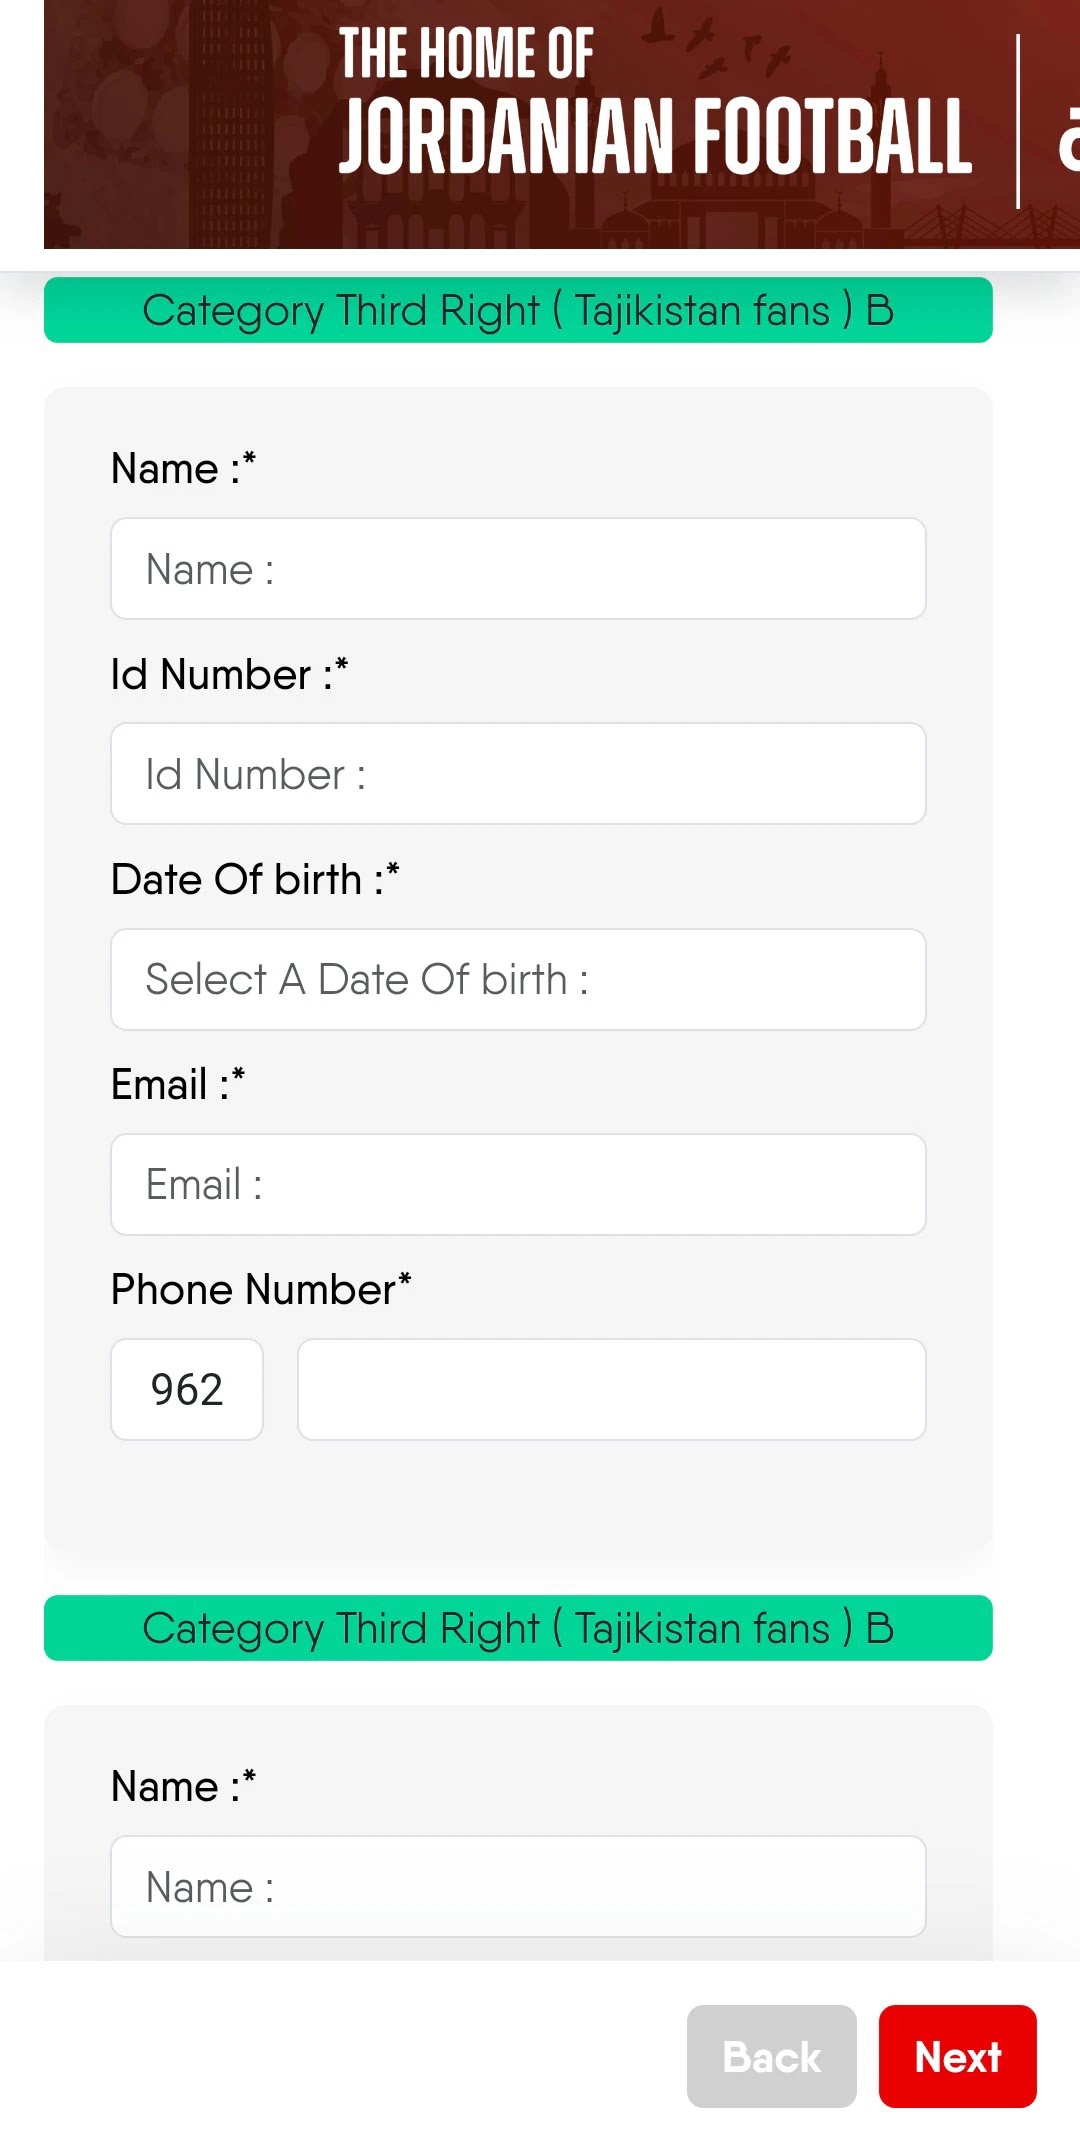Click the Date Of birth :* label
Screen dimensions: 1080x2133
tap(256, 879)
